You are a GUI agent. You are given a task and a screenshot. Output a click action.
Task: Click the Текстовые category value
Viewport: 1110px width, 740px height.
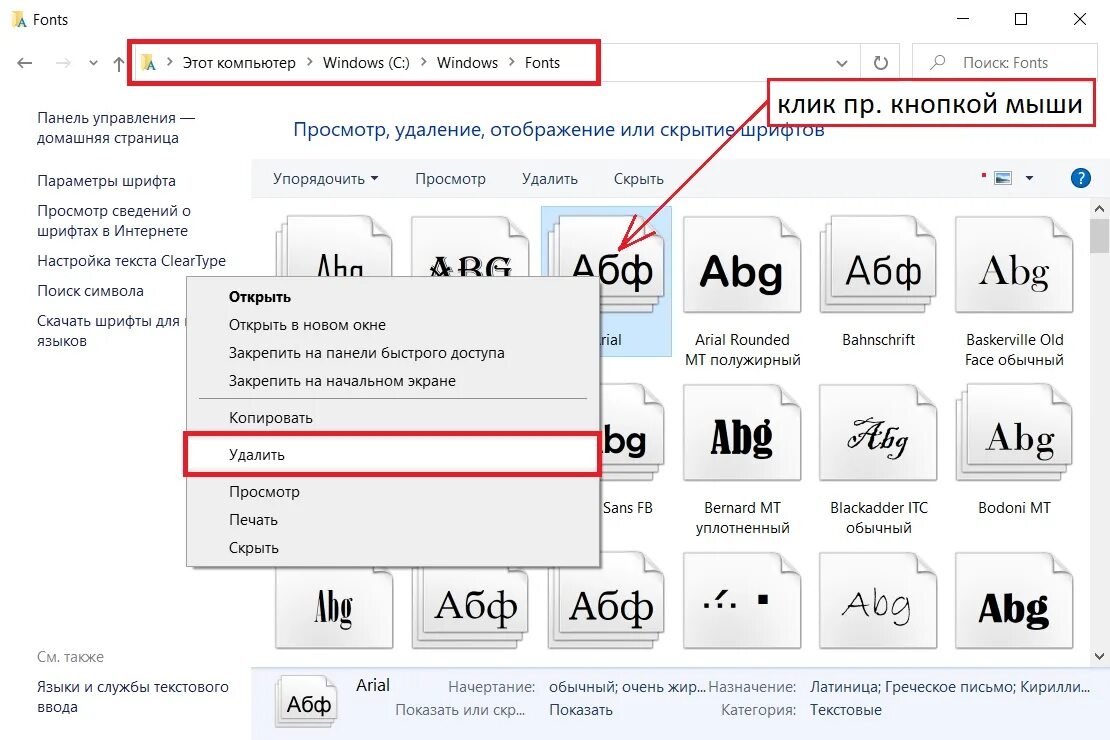(846, 710)
